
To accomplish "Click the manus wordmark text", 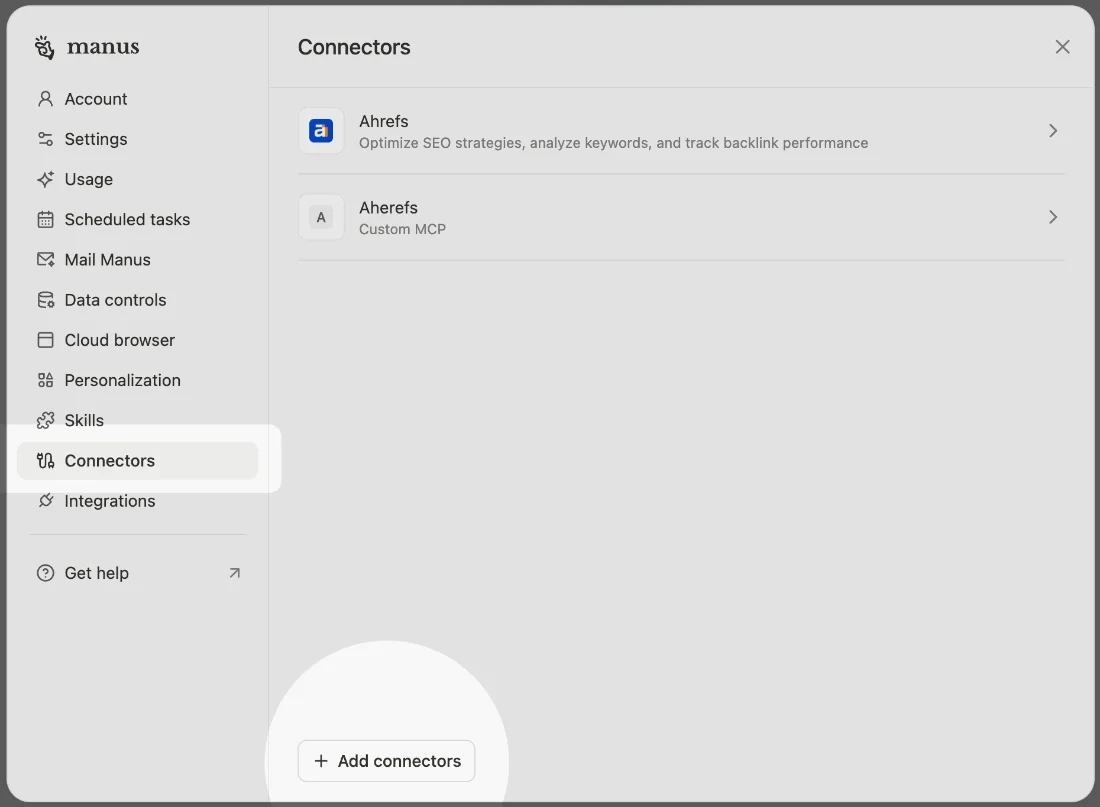I will 103,47.
